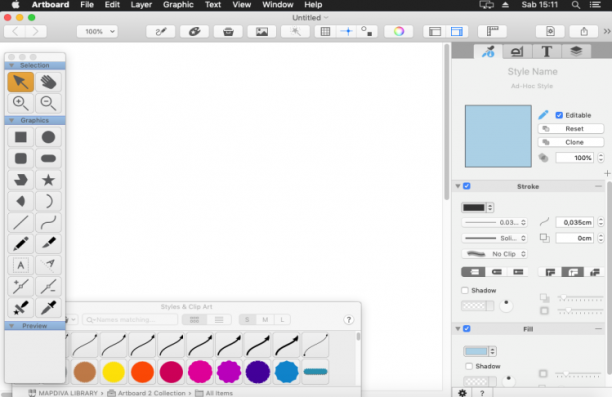
Task: Open the stroke width dropdown
Action: pos(495,223)
